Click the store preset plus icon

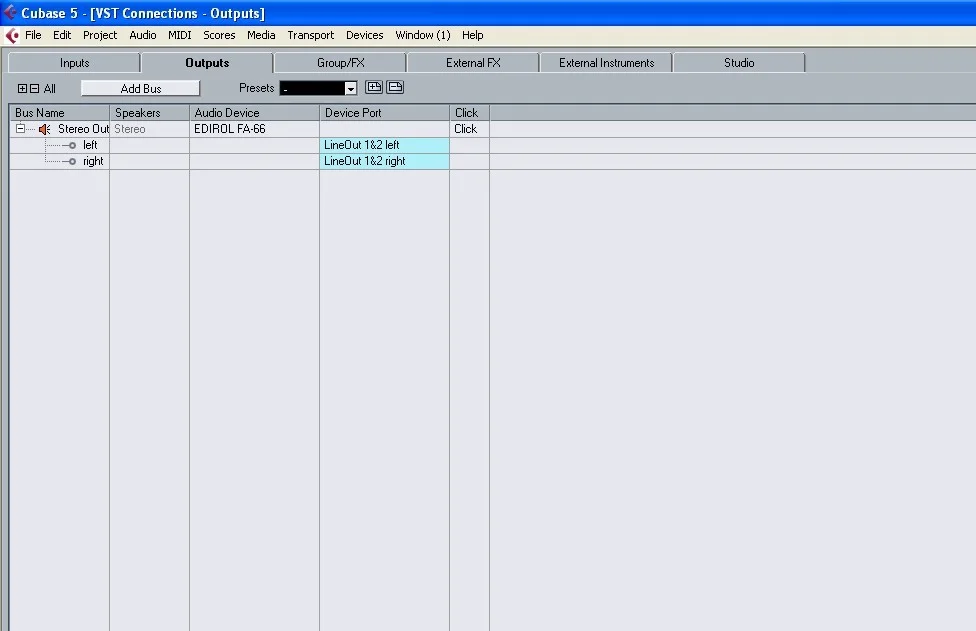point(373,87)
